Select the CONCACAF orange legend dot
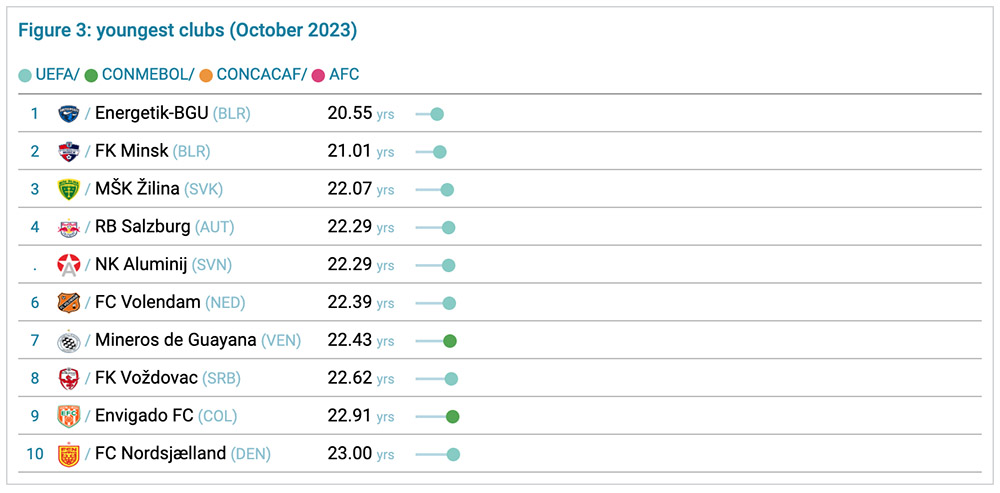This screenshot has height=493, width=1000. [x=206, y=75]
